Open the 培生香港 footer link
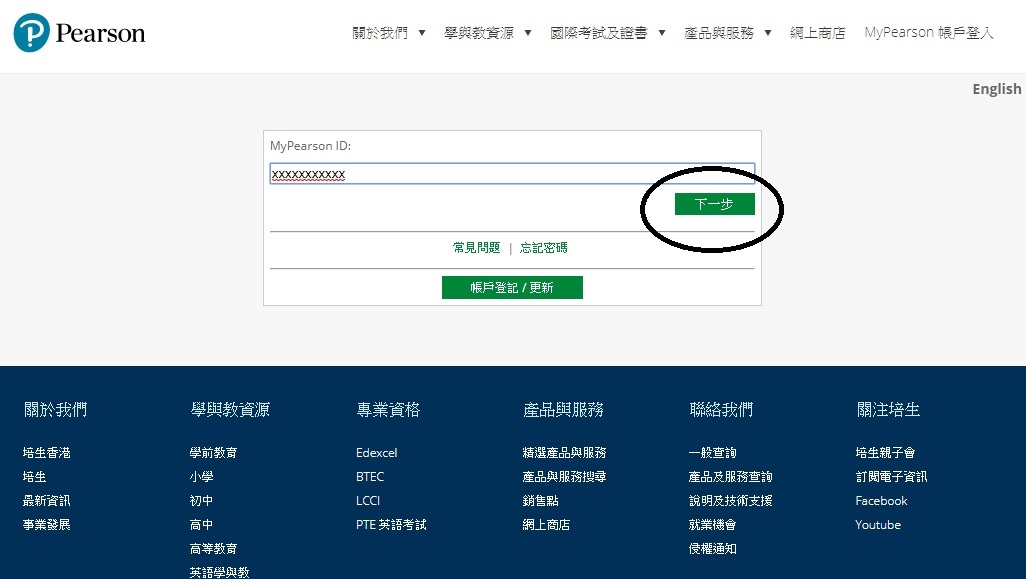1026x579 pixels. point(46,453)
